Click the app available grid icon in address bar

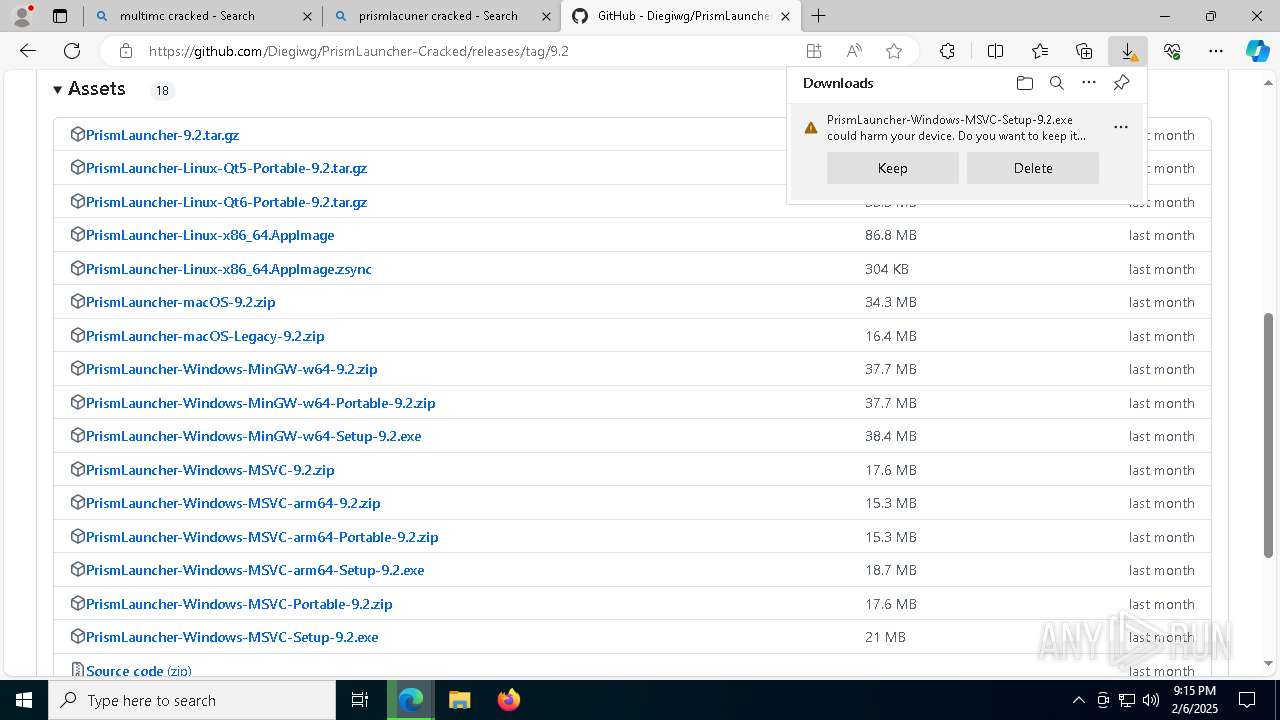[814, 51]
